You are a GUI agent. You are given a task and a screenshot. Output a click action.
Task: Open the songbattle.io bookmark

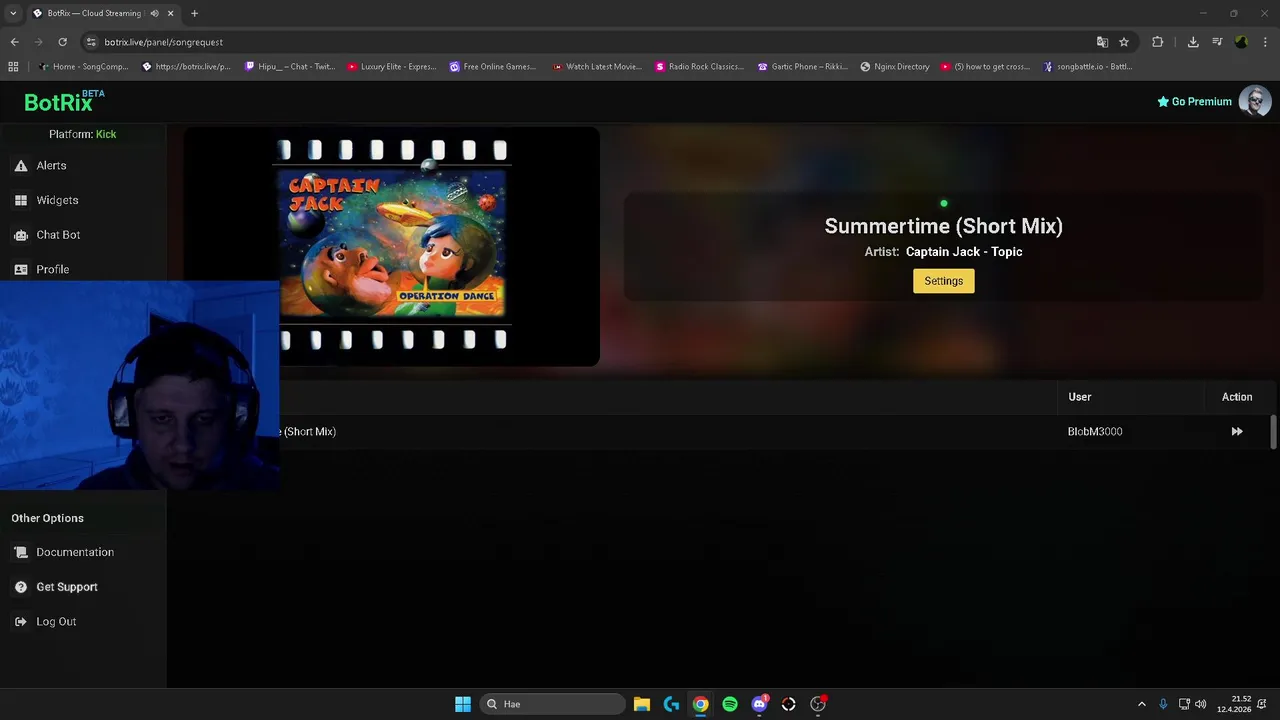pos(1088,67)
